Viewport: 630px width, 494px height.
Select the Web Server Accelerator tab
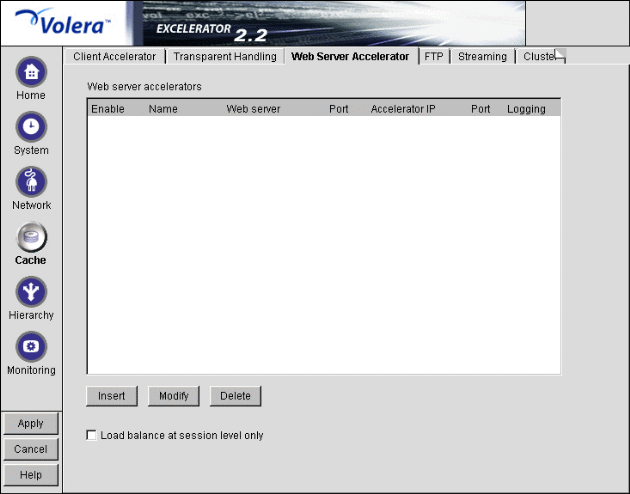350,57
